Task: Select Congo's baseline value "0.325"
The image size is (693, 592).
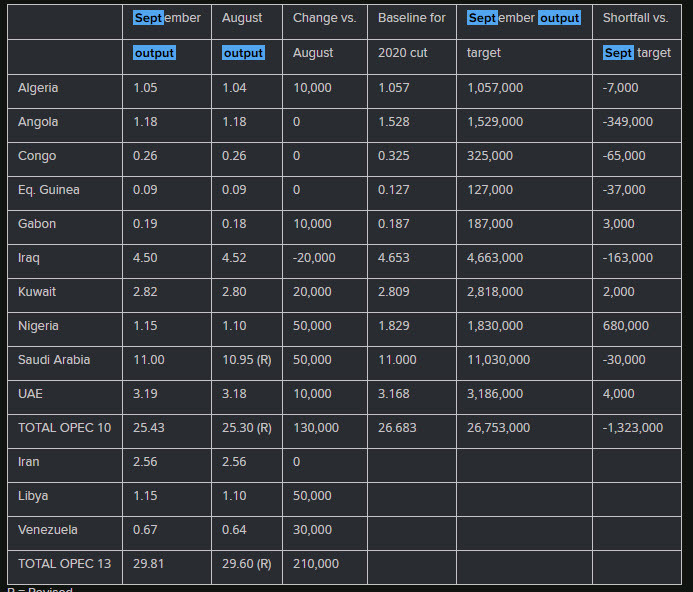Action: point(393,156)
